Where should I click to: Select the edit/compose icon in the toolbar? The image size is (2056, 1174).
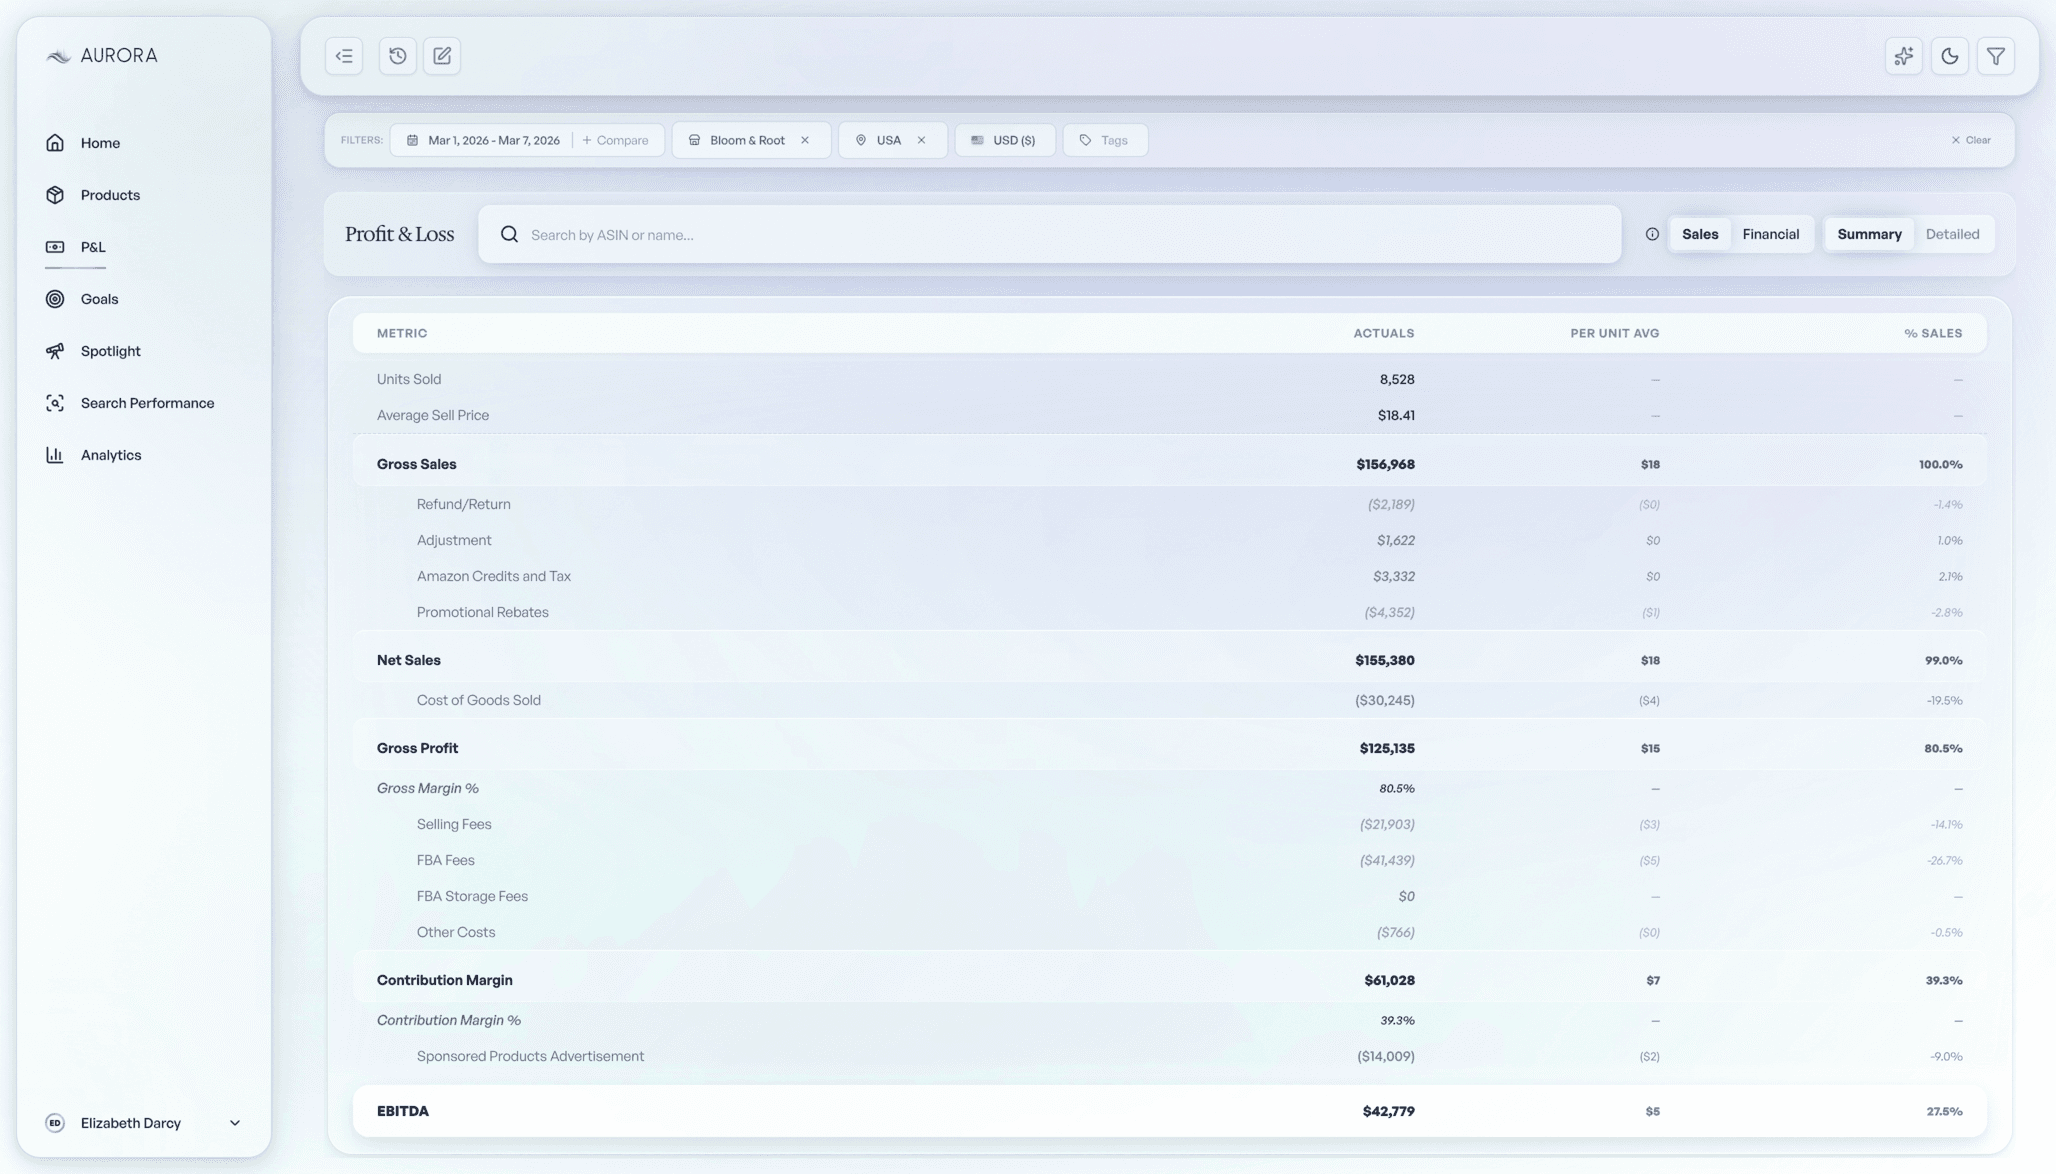click(x=441, y=56)
